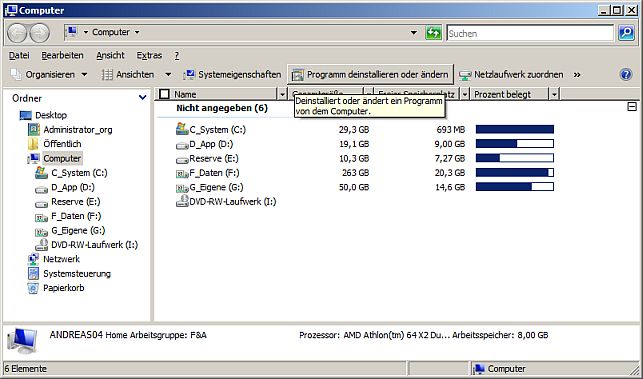Click Systemeigenschaften toolbar button
This screenshot has height=379, width=643.
[x=233, y=74]
